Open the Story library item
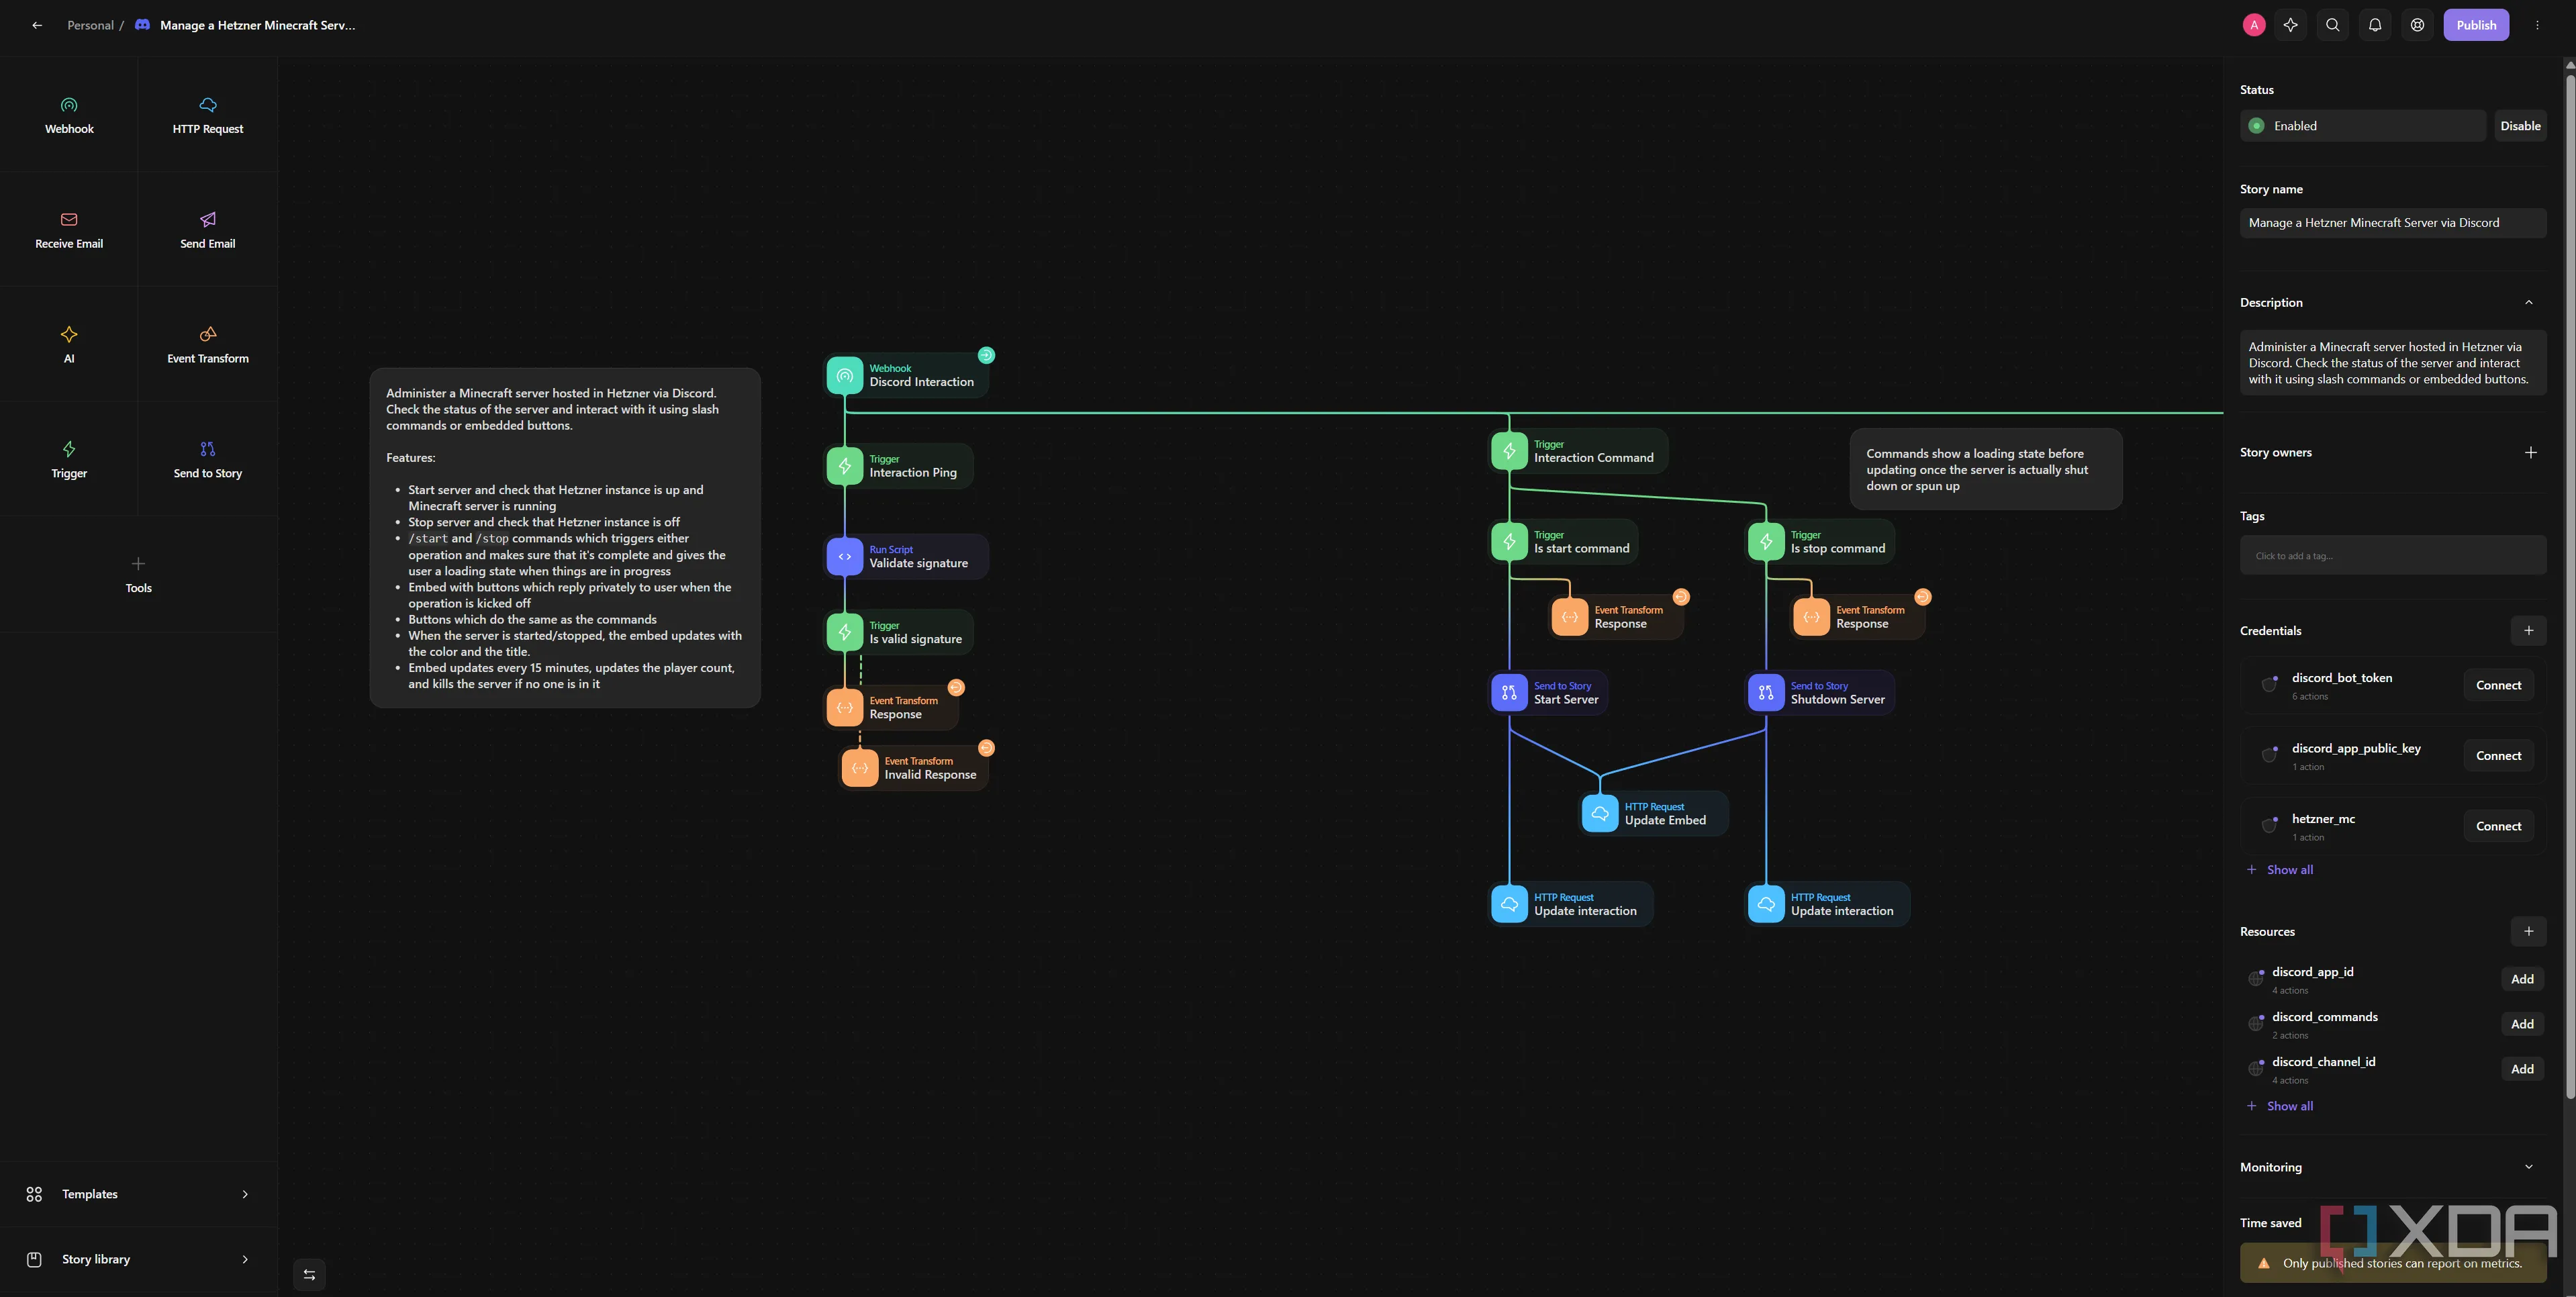2576x1297 pixels. [138, 1259]
